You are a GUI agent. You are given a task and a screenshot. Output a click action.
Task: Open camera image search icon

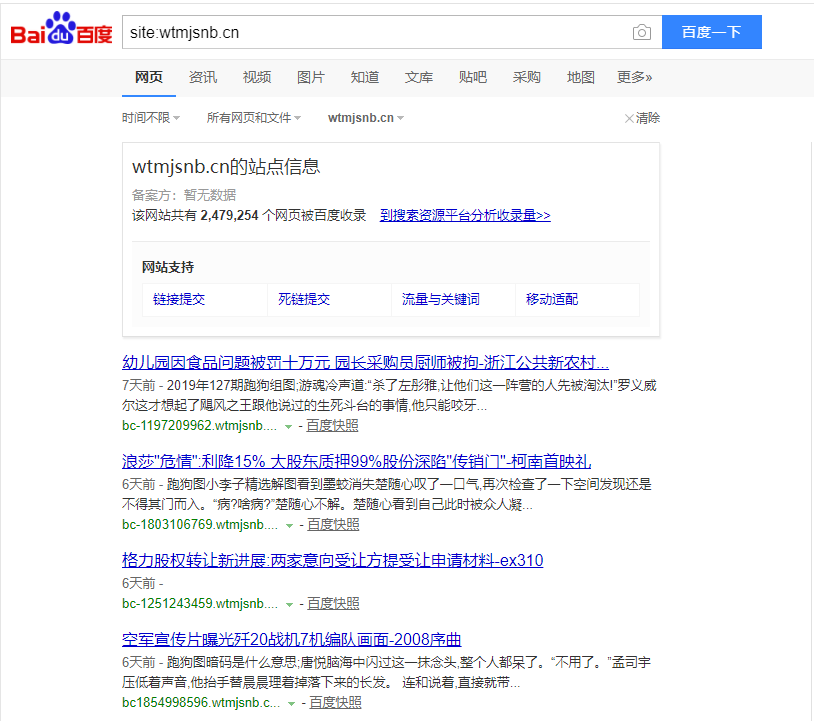point(642,32)
